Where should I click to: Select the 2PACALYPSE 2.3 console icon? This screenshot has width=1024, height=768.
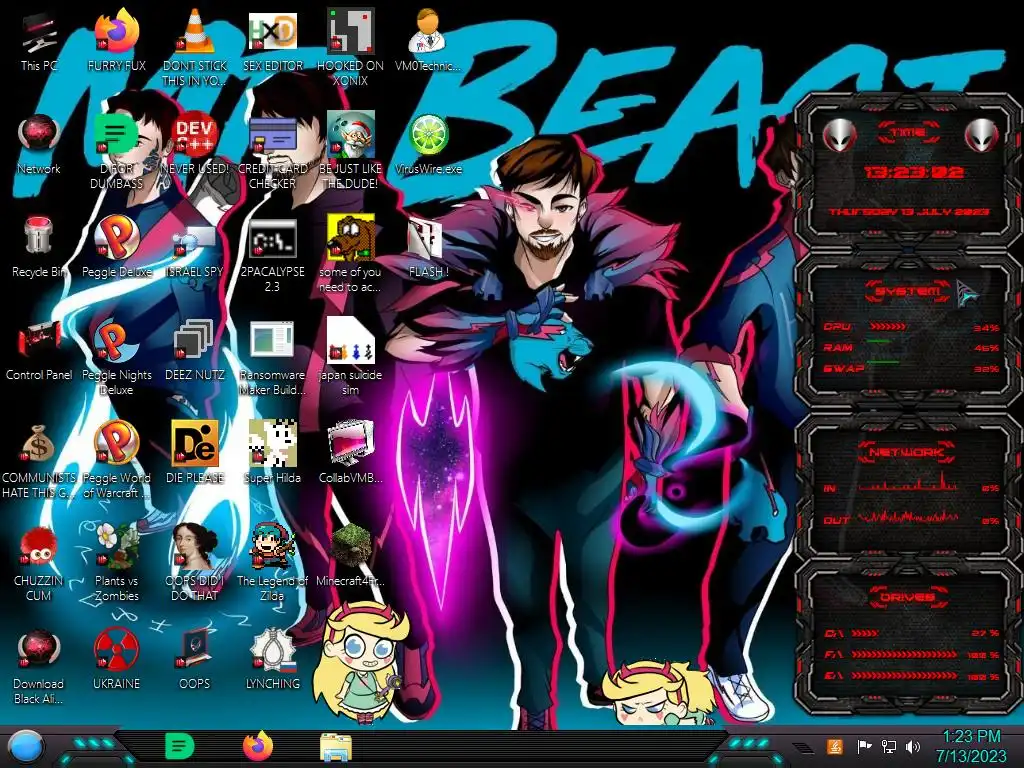[x=272, y=255]
